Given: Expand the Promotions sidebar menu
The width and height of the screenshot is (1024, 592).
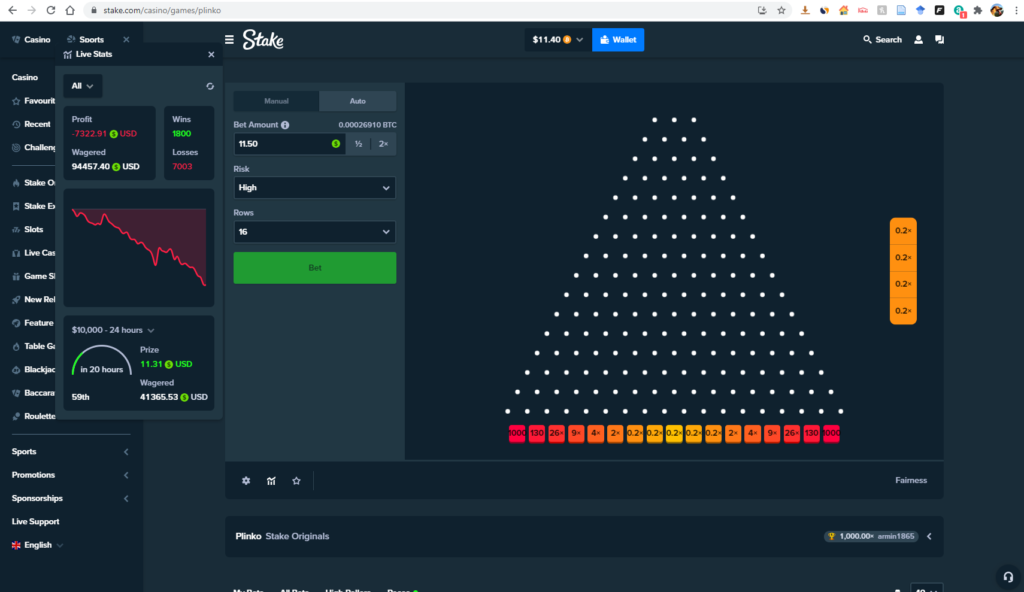Looking at the screenshot, I should coord(70,475).
